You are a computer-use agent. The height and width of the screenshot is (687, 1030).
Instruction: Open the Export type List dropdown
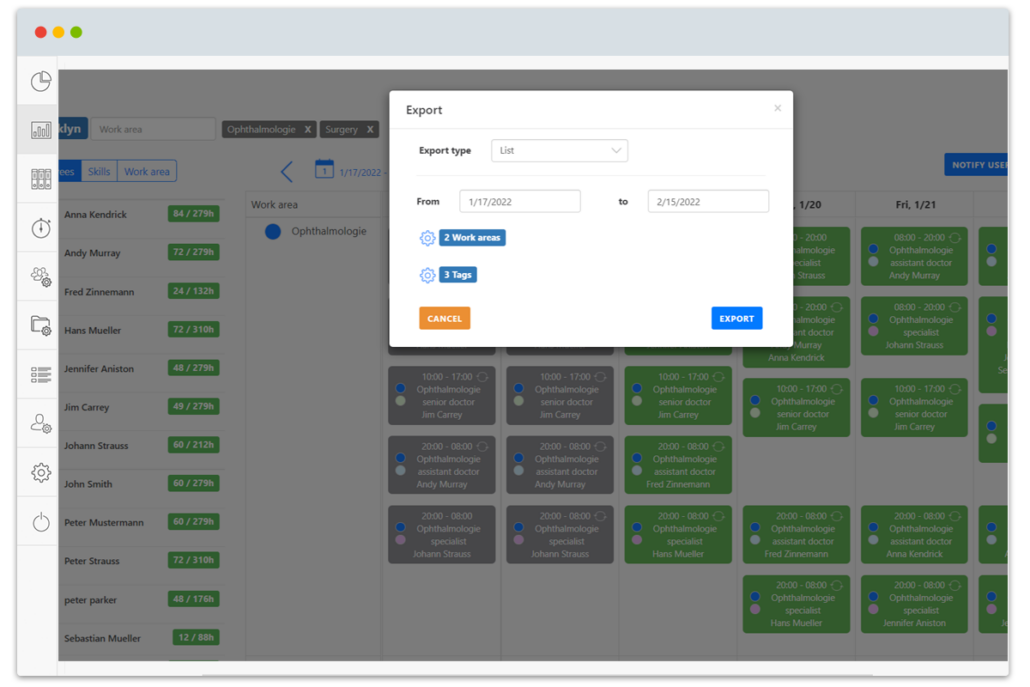point(559,150)
